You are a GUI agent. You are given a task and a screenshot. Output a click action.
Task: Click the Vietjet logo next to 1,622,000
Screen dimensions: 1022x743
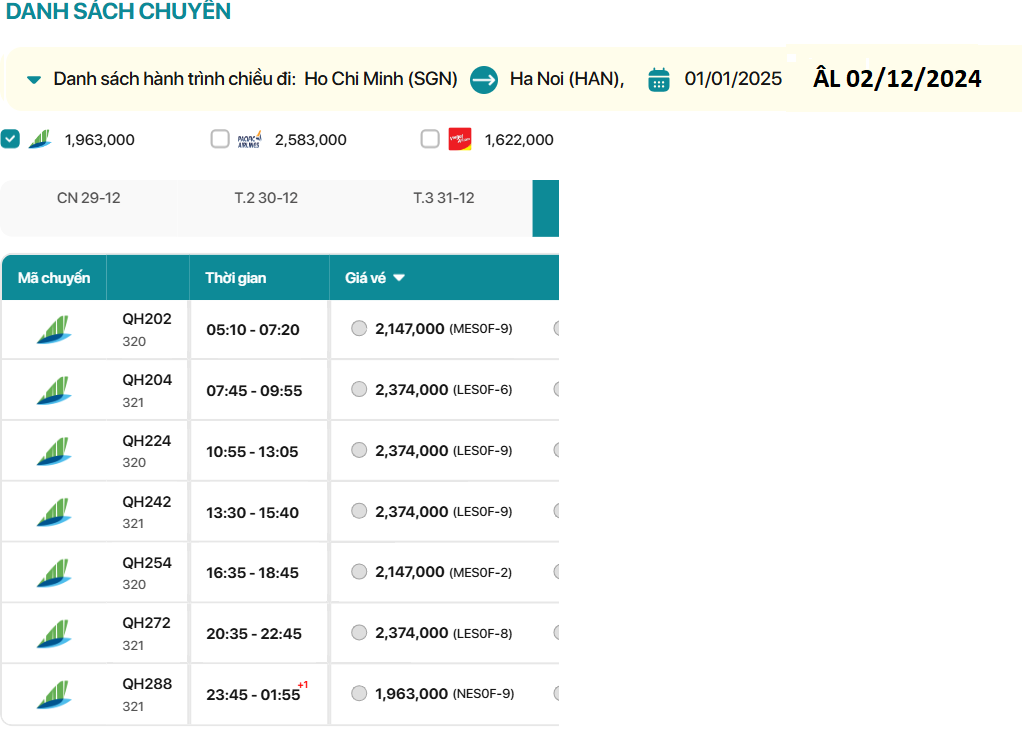click(460, 139)
